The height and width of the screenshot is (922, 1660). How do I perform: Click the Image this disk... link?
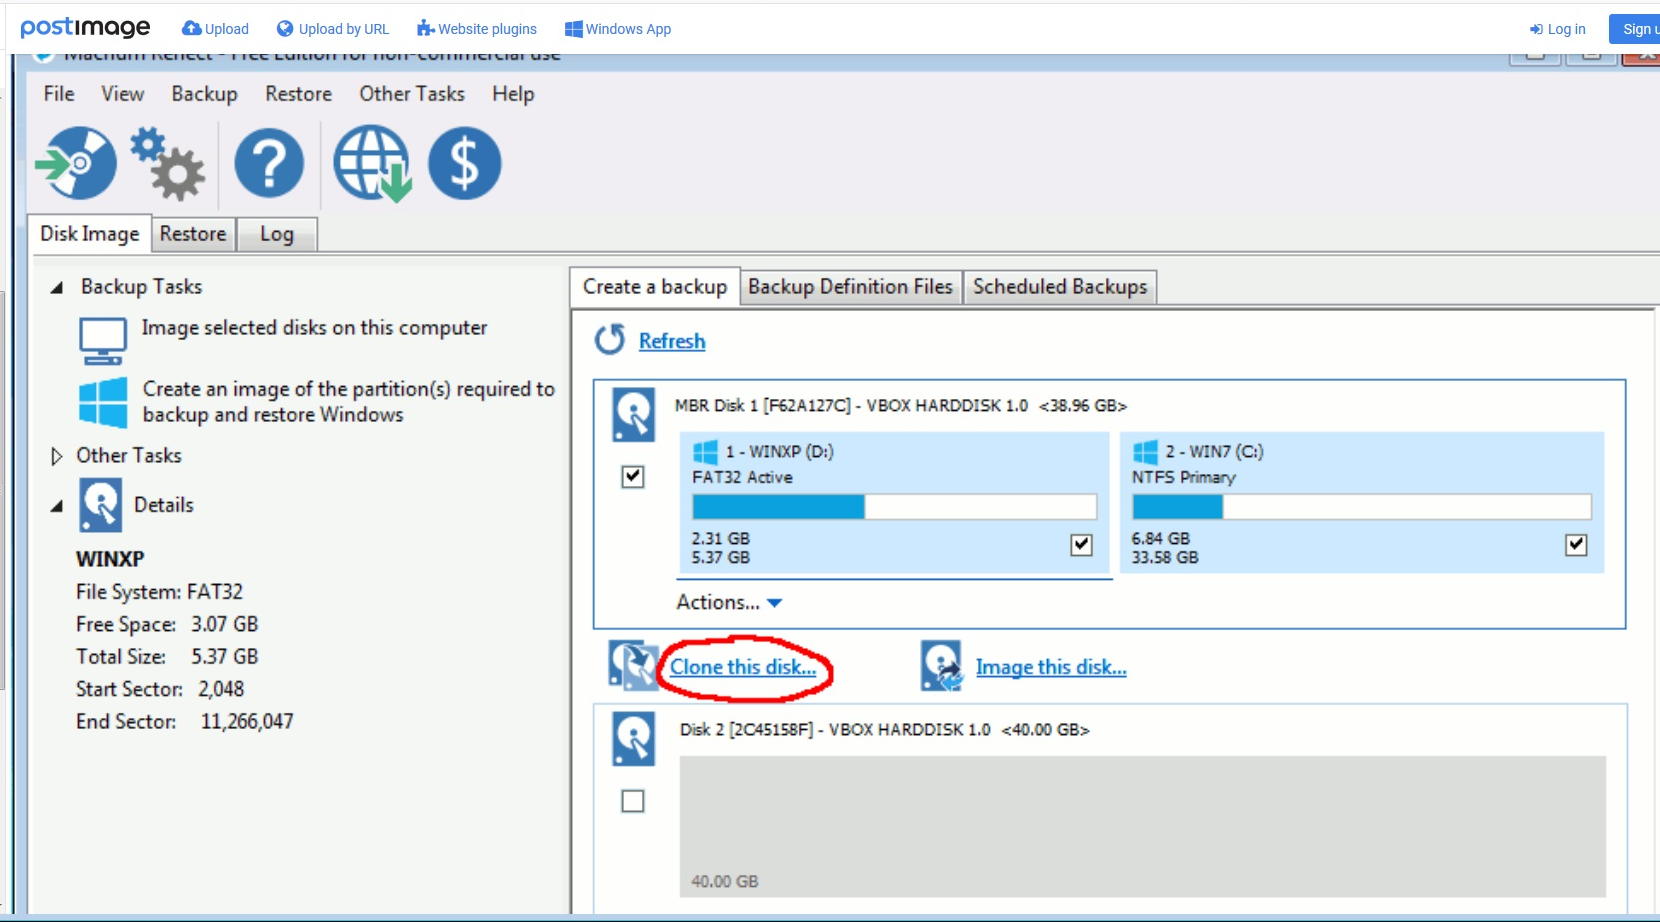click(x=1051, y=667)
